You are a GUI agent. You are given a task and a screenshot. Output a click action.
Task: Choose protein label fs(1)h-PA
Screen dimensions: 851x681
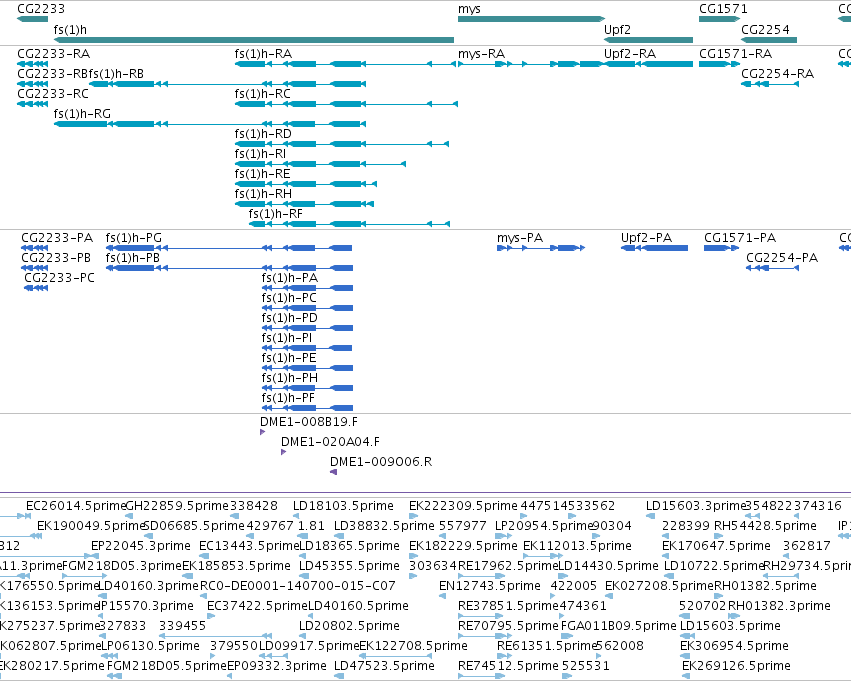pos(290,278)
